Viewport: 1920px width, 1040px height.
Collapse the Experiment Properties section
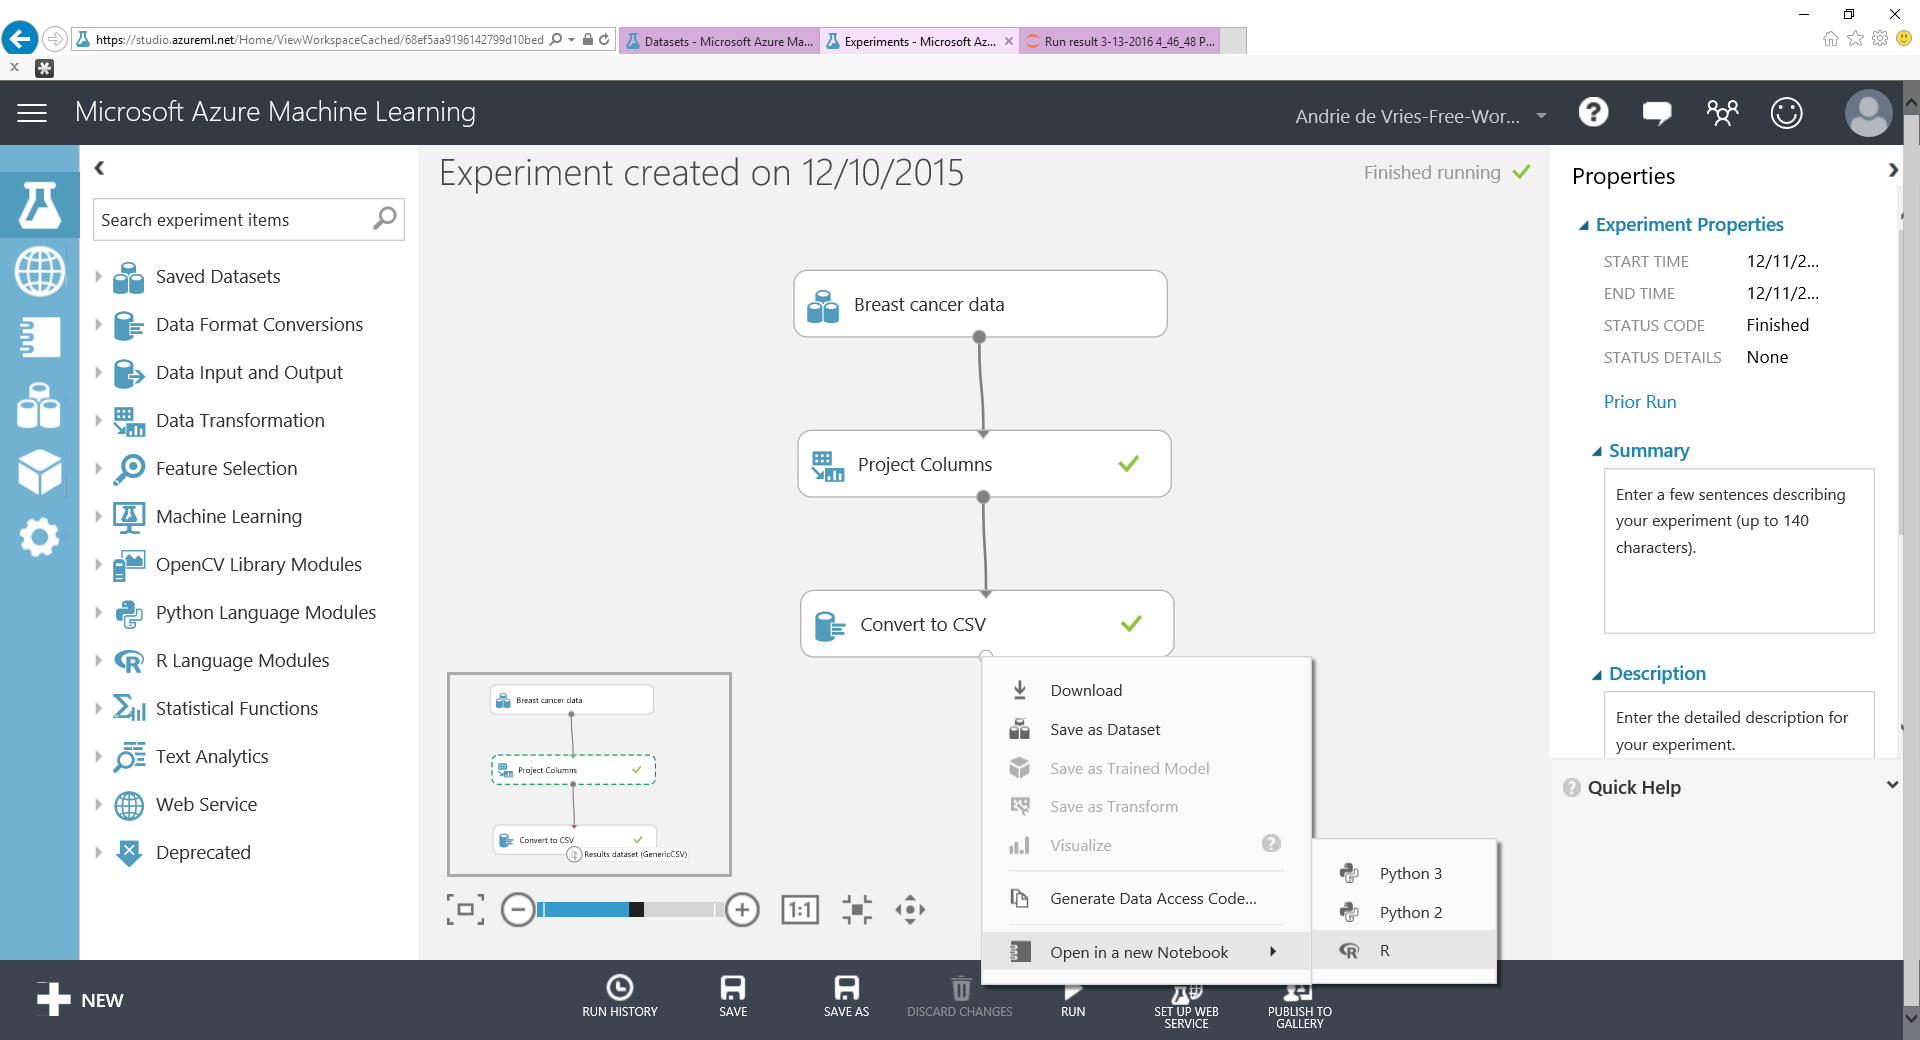pyautogui.click(x=1584, y=226)
